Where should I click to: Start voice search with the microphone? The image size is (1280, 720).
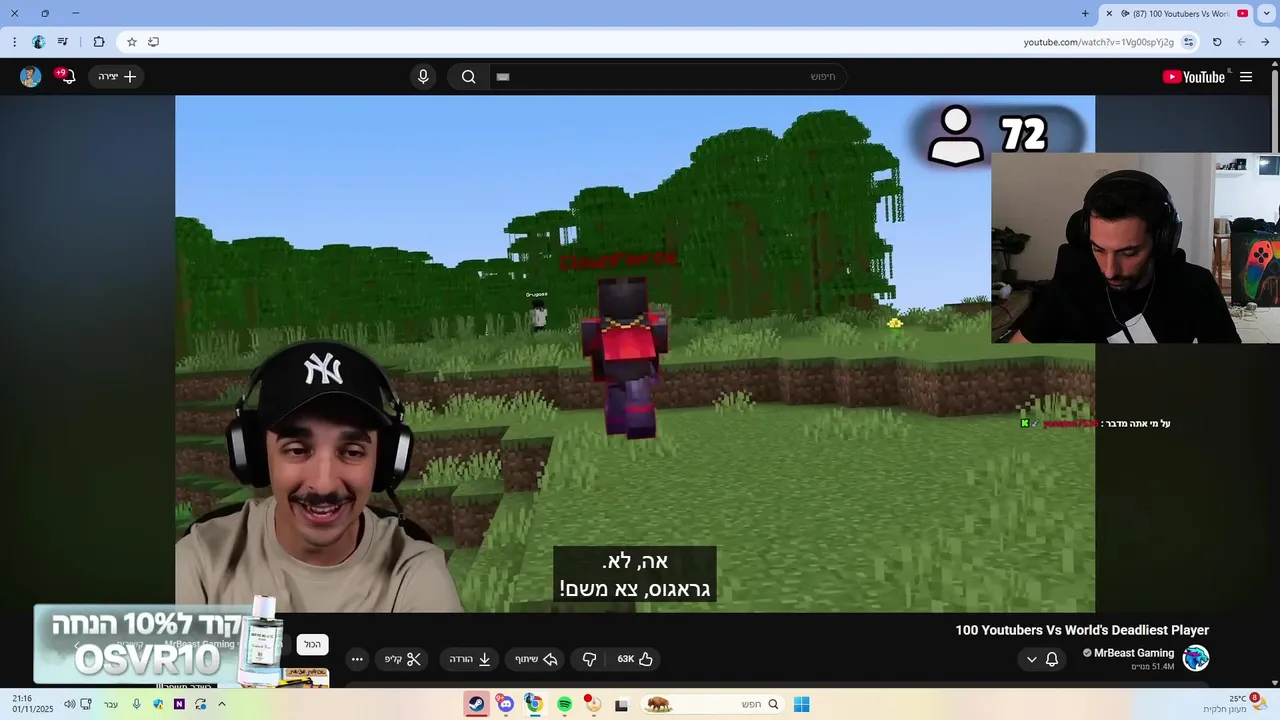(x=423, y=77)
